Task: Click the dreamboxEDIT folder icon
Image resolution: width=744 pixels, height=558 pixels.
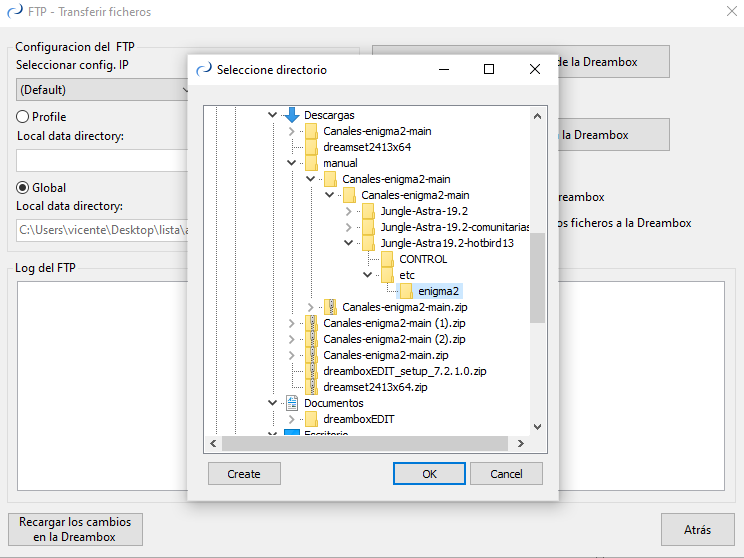Action: (311, 419)
